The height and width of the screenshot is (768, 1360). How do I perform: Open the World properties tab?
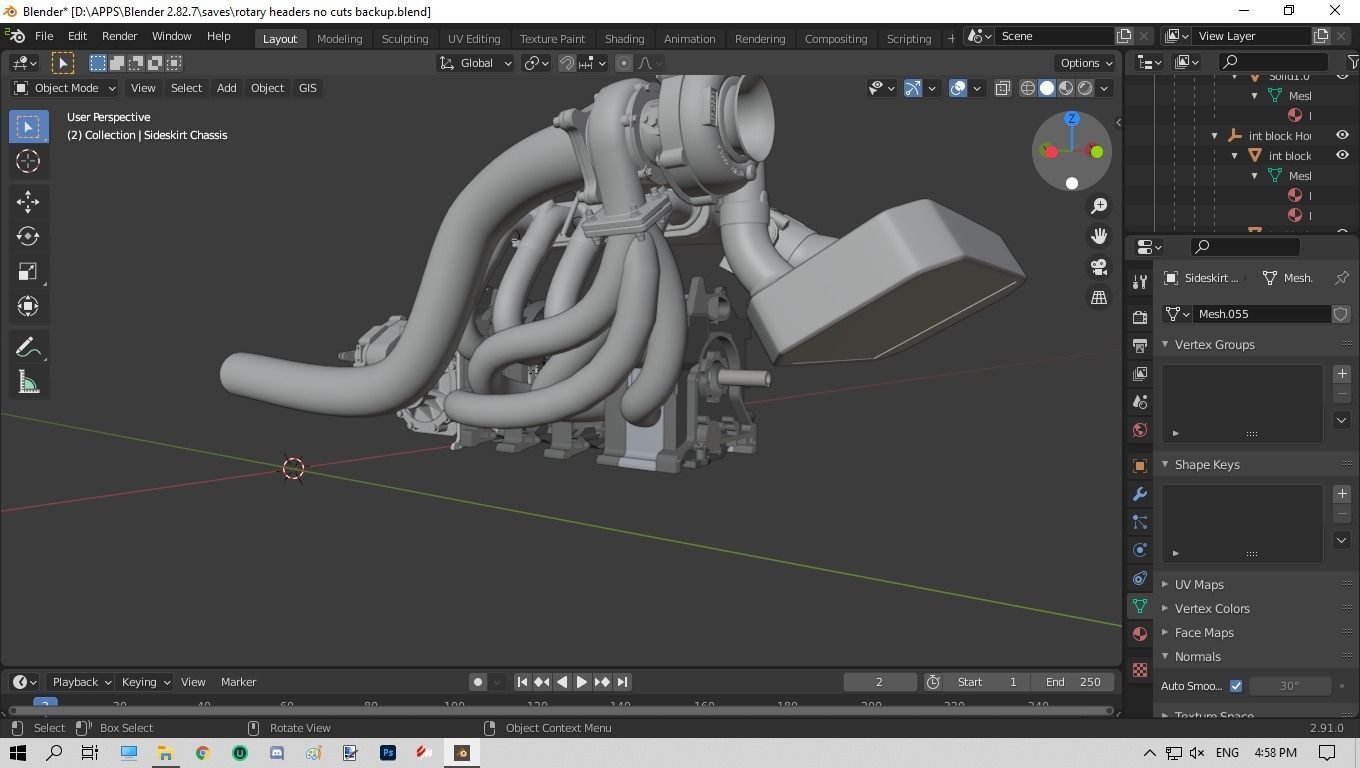tap(1140, 430)
